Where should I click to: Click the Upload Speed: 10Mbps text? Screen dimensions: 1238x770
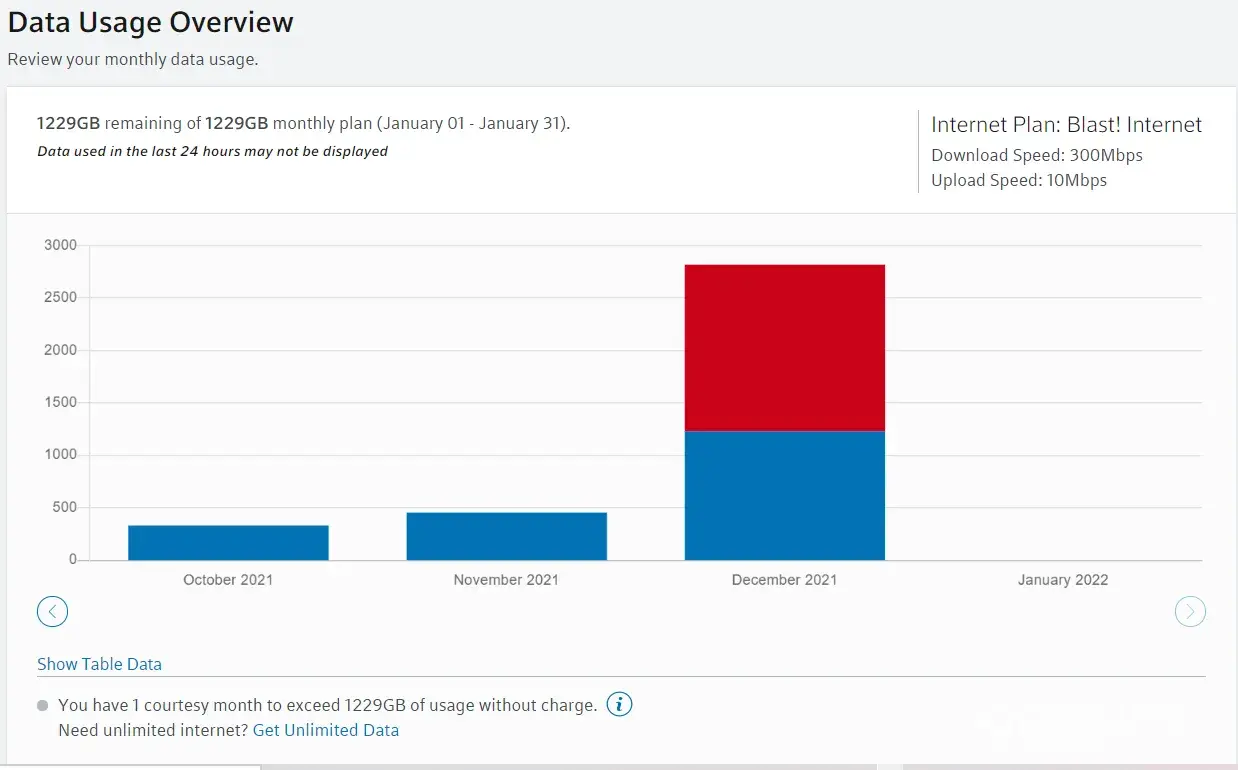1018,180
